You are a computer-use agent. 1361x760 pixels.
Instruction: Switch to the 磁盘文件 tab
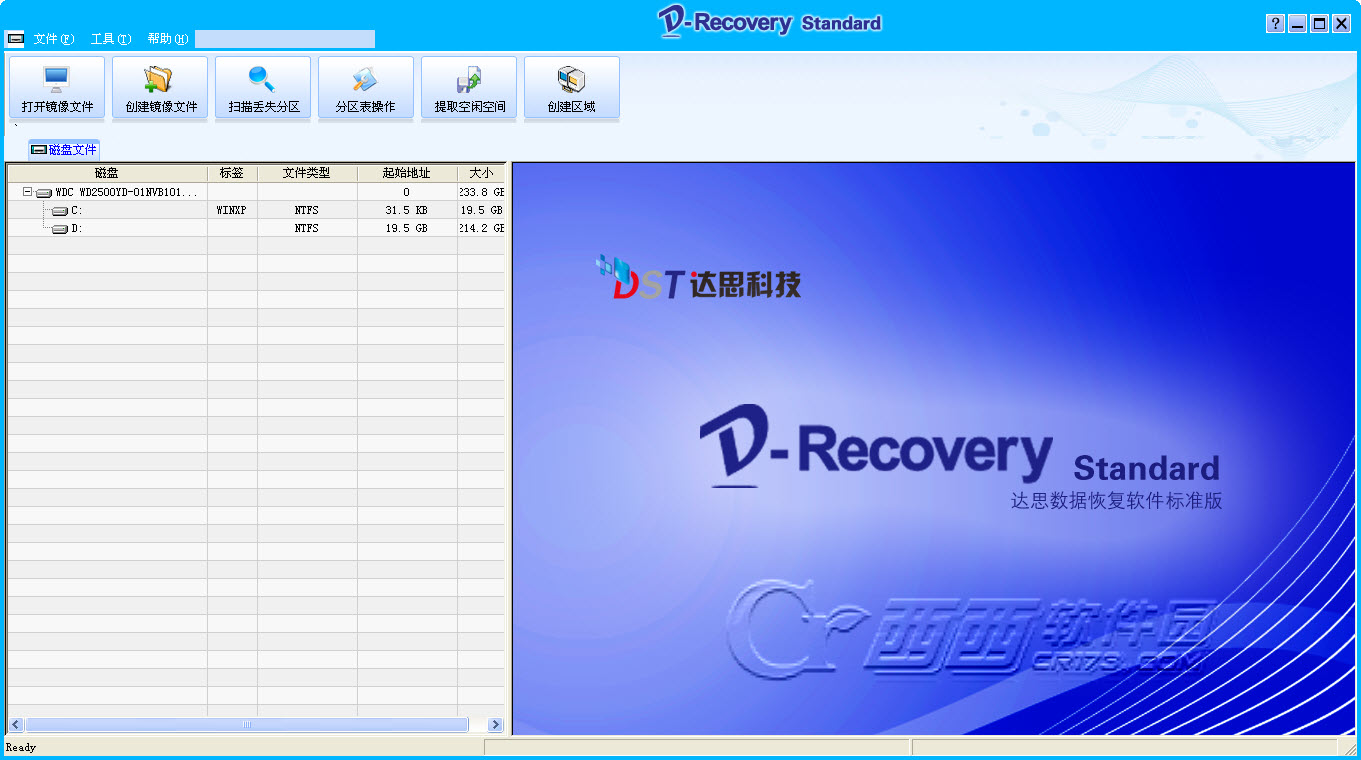pyautogui.click(x=65, y=150)
